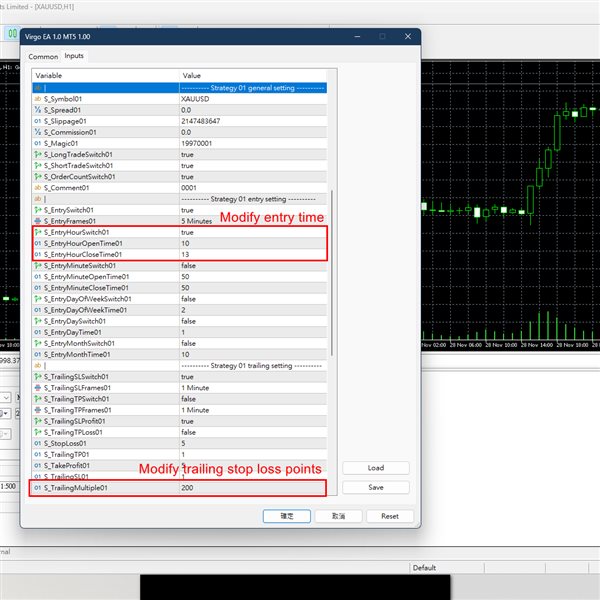
Task: Select the S_StopLoss01 integer icon
Action: (38, 443)
